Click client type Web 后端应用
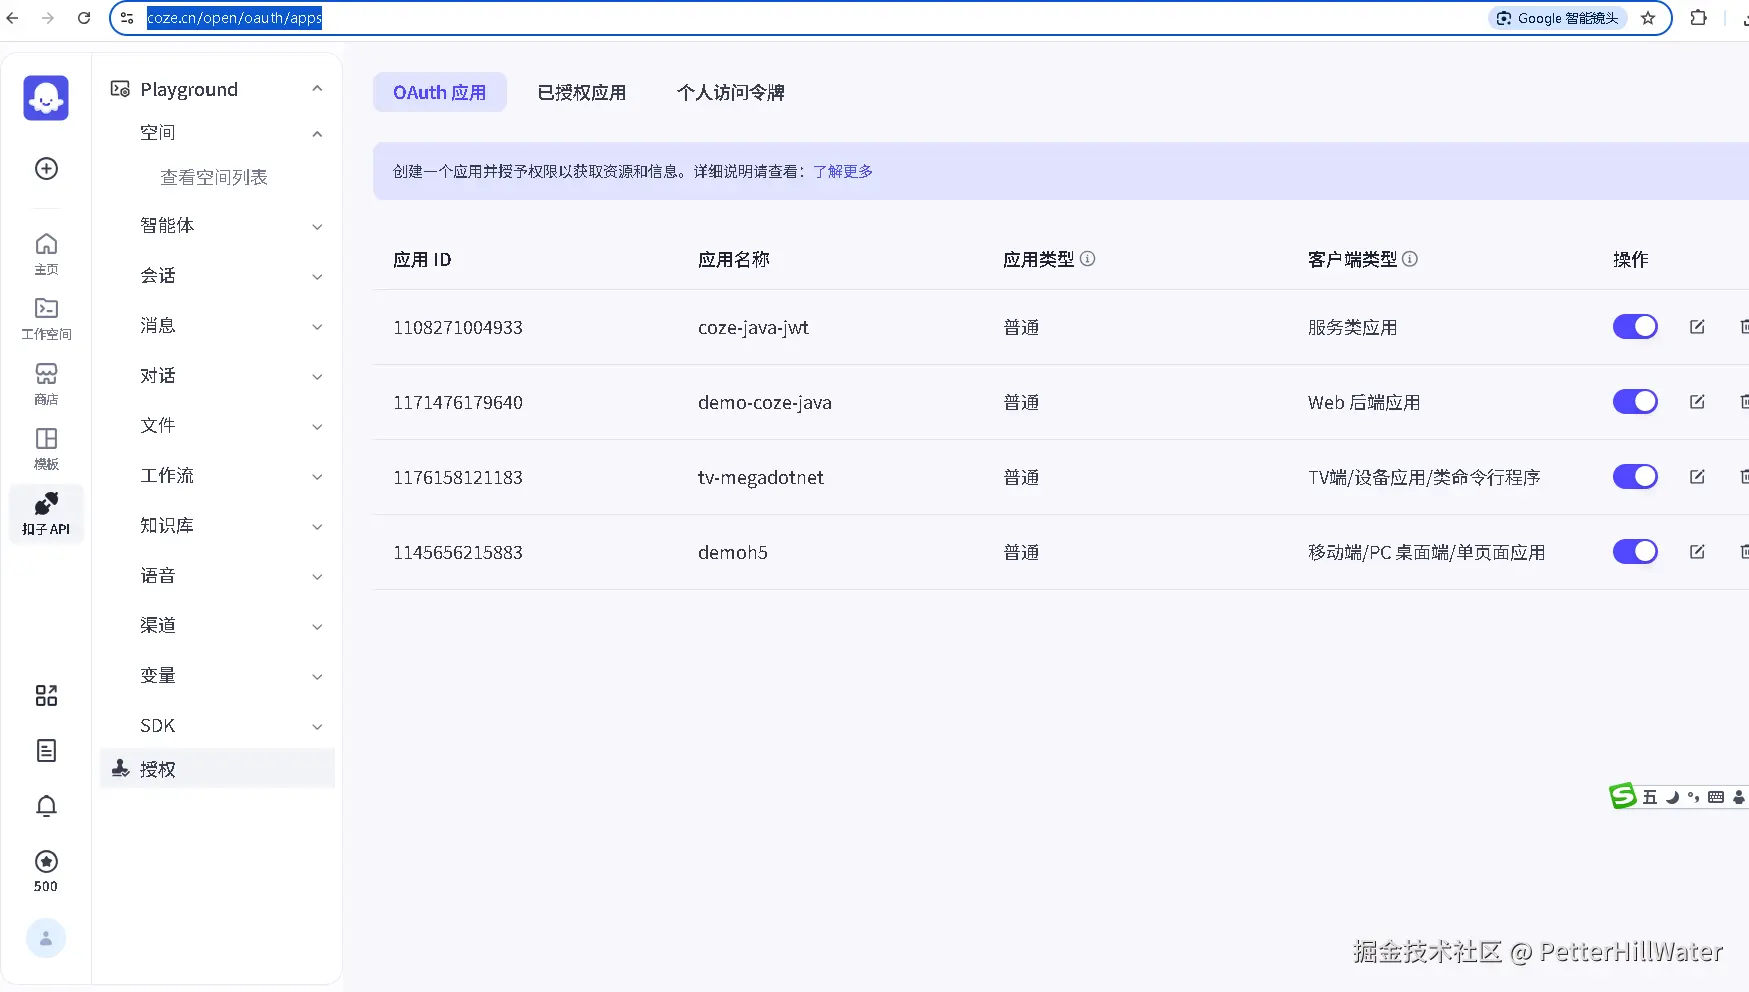Image resolution: width=1749 pixels, height=992 pixels. (1364, 403)
